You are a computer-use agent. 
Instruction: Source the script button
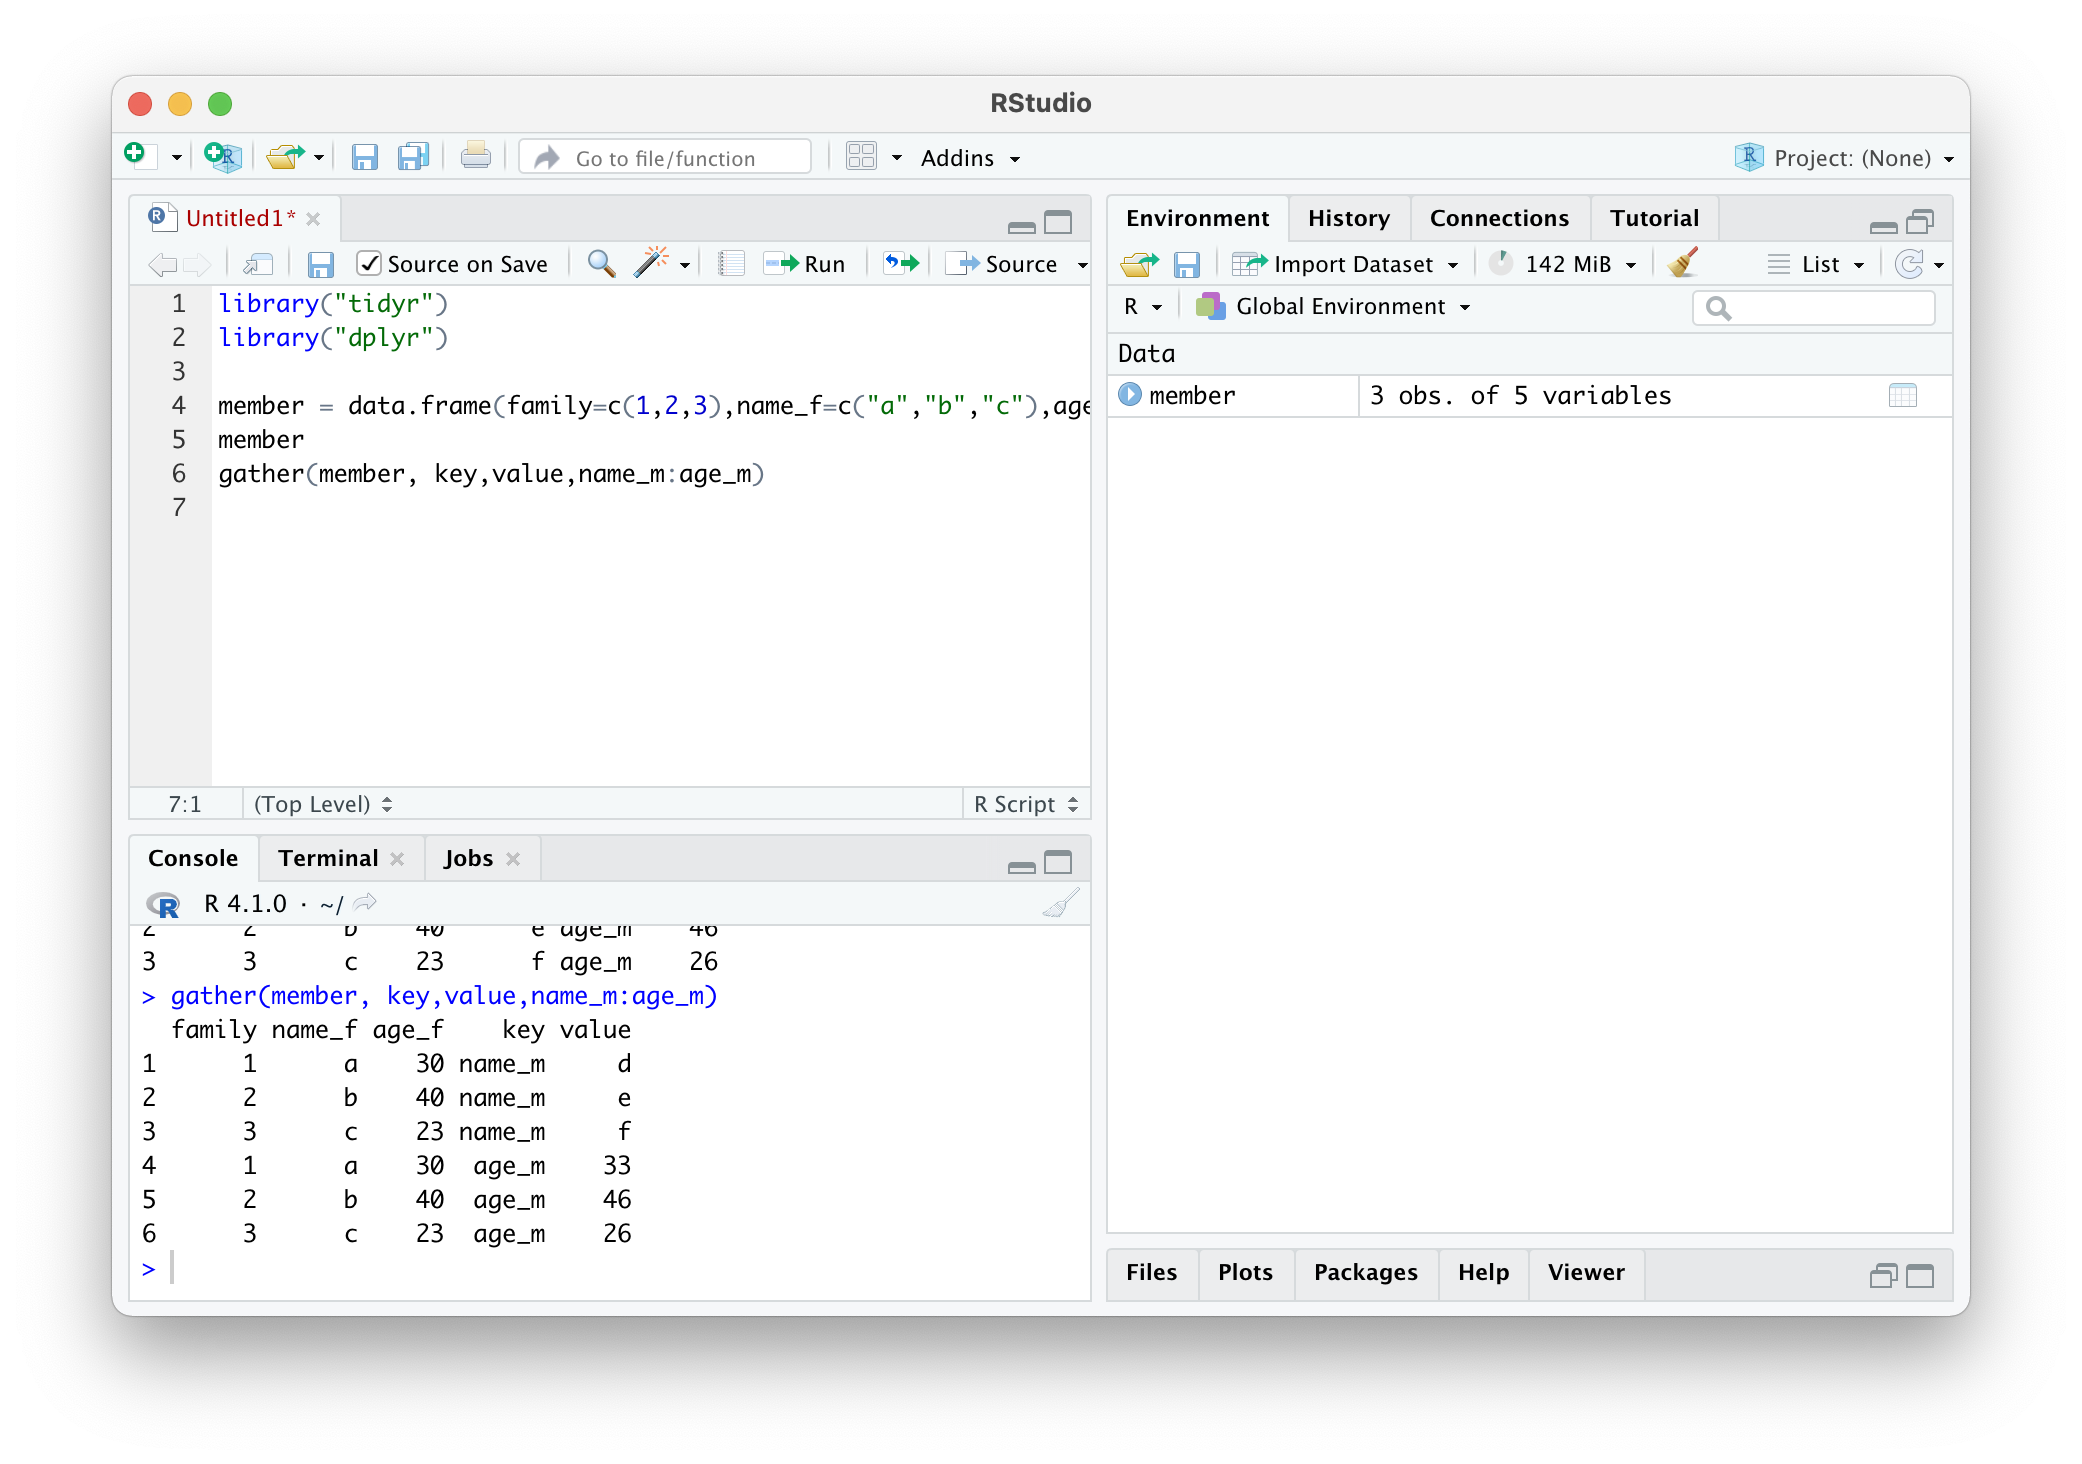click(1003, 264)
